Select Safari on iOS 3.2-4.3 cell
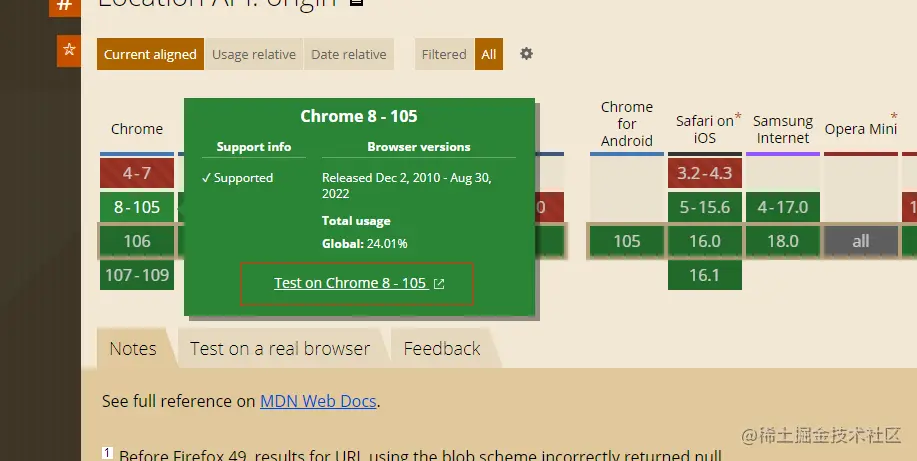Image resolution: width=917 pixels, height=461 pixels. coord(705,173)
